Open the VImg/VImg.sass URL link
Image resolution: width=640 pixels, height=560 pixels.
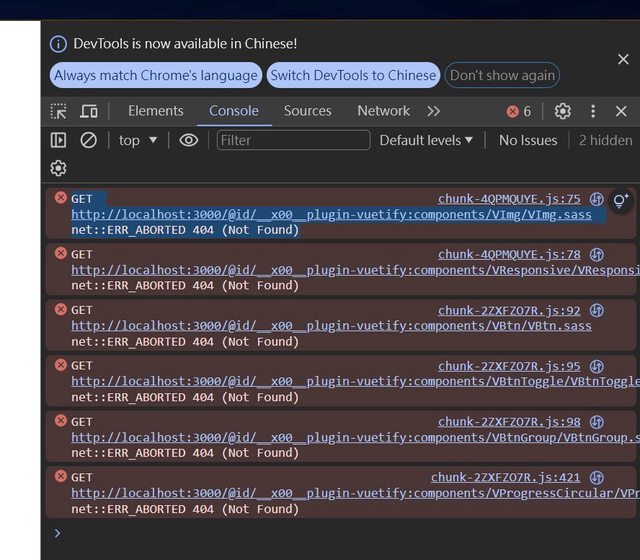click(331, 215)
